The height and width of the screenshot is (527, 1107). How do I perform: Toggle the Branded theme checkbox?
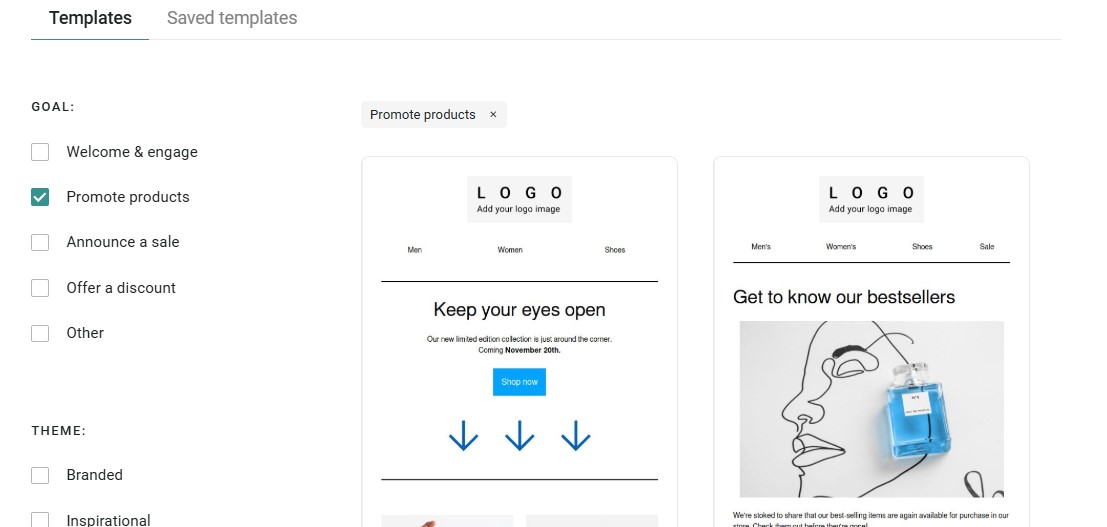click(40, 475)
